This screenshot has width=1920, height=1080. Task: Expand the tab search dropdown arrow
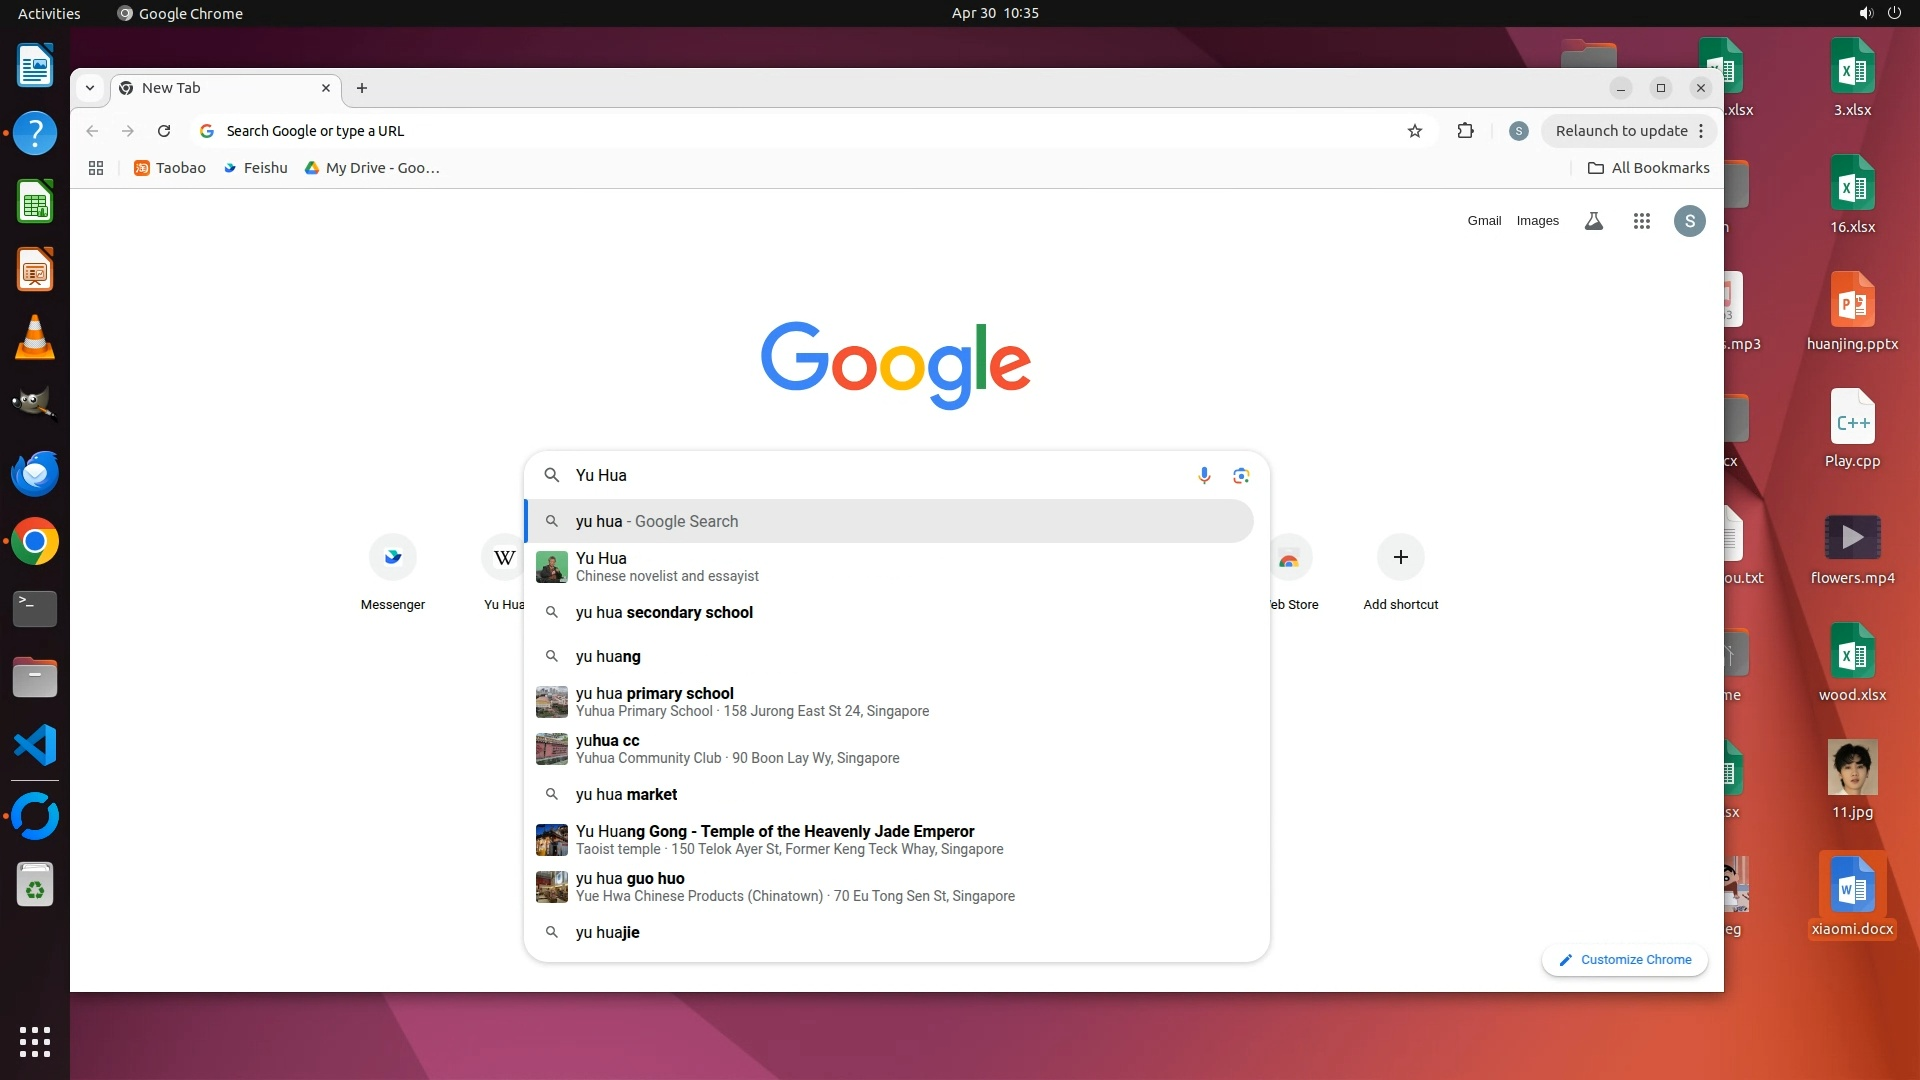coord(90,88)
